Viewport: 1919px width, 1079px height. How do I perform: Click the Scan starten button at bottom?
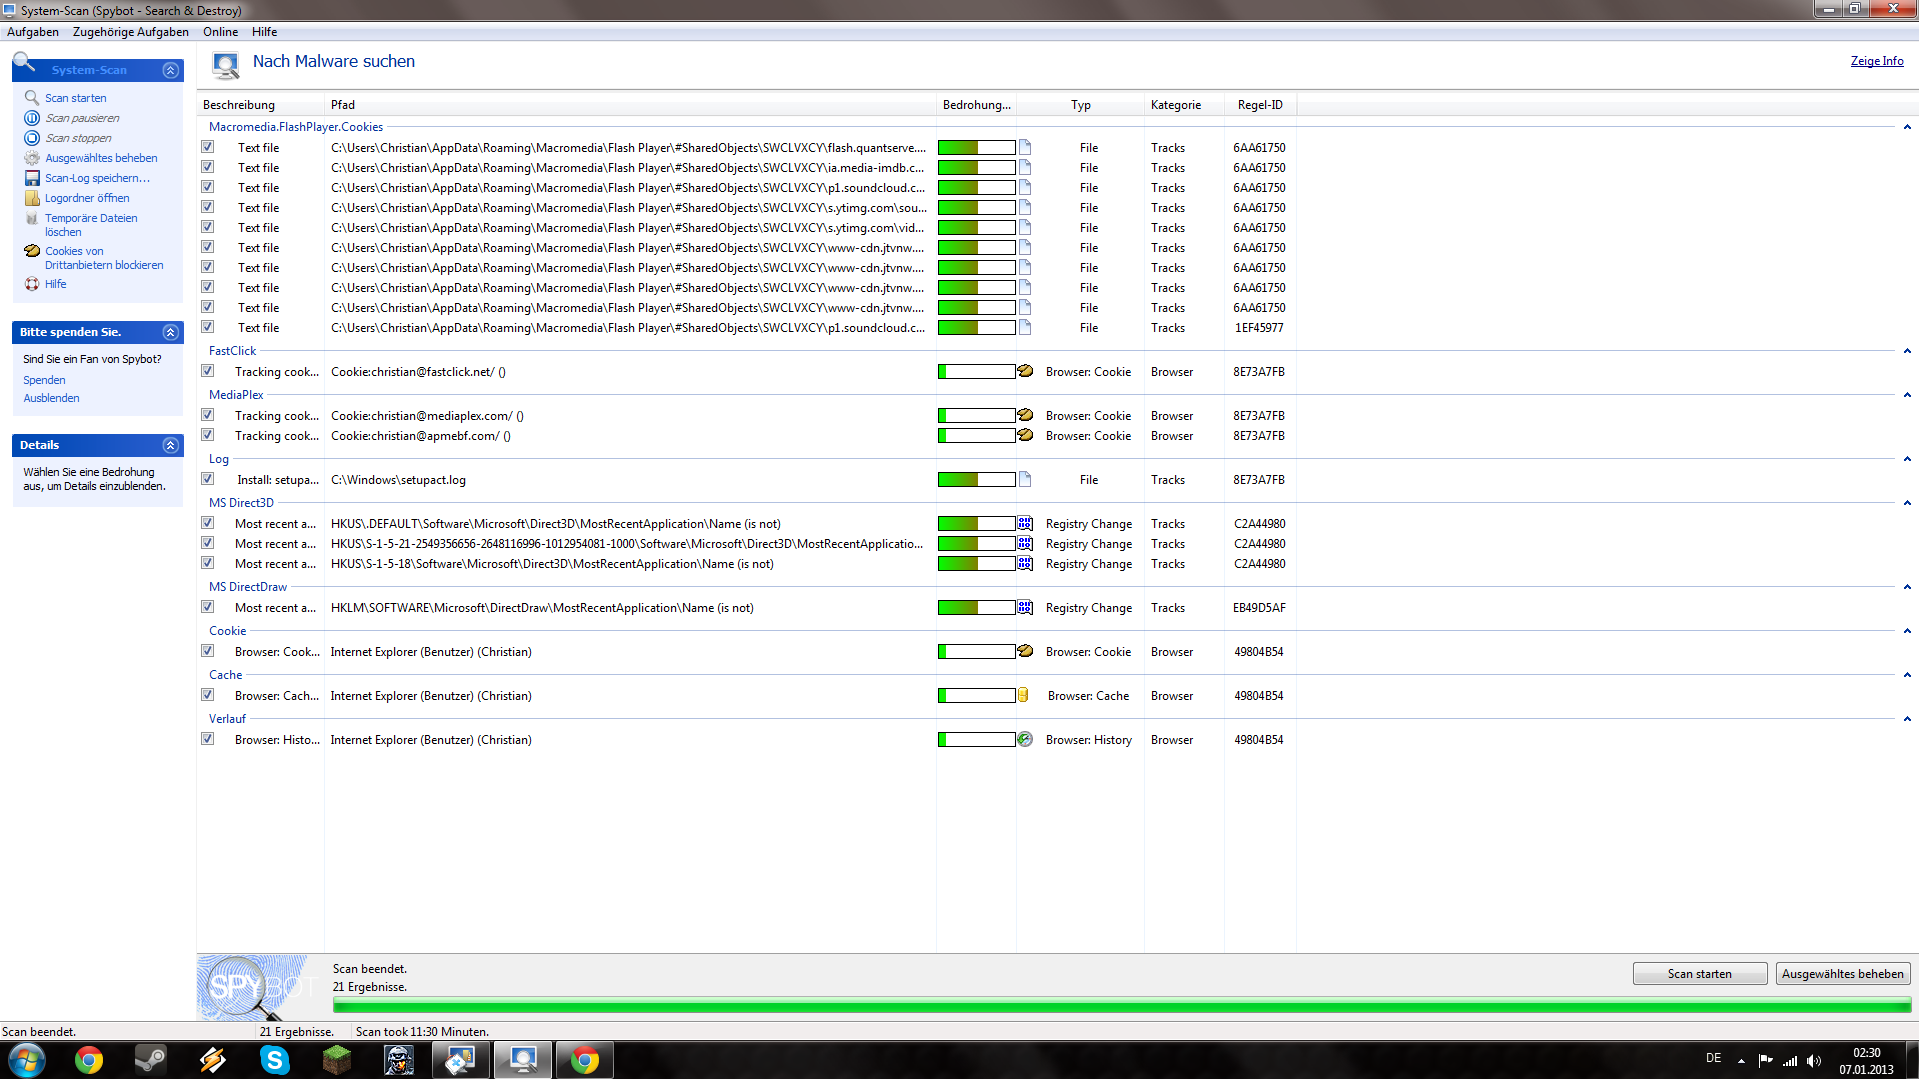pyautogui.click(x=1699, y=974)
